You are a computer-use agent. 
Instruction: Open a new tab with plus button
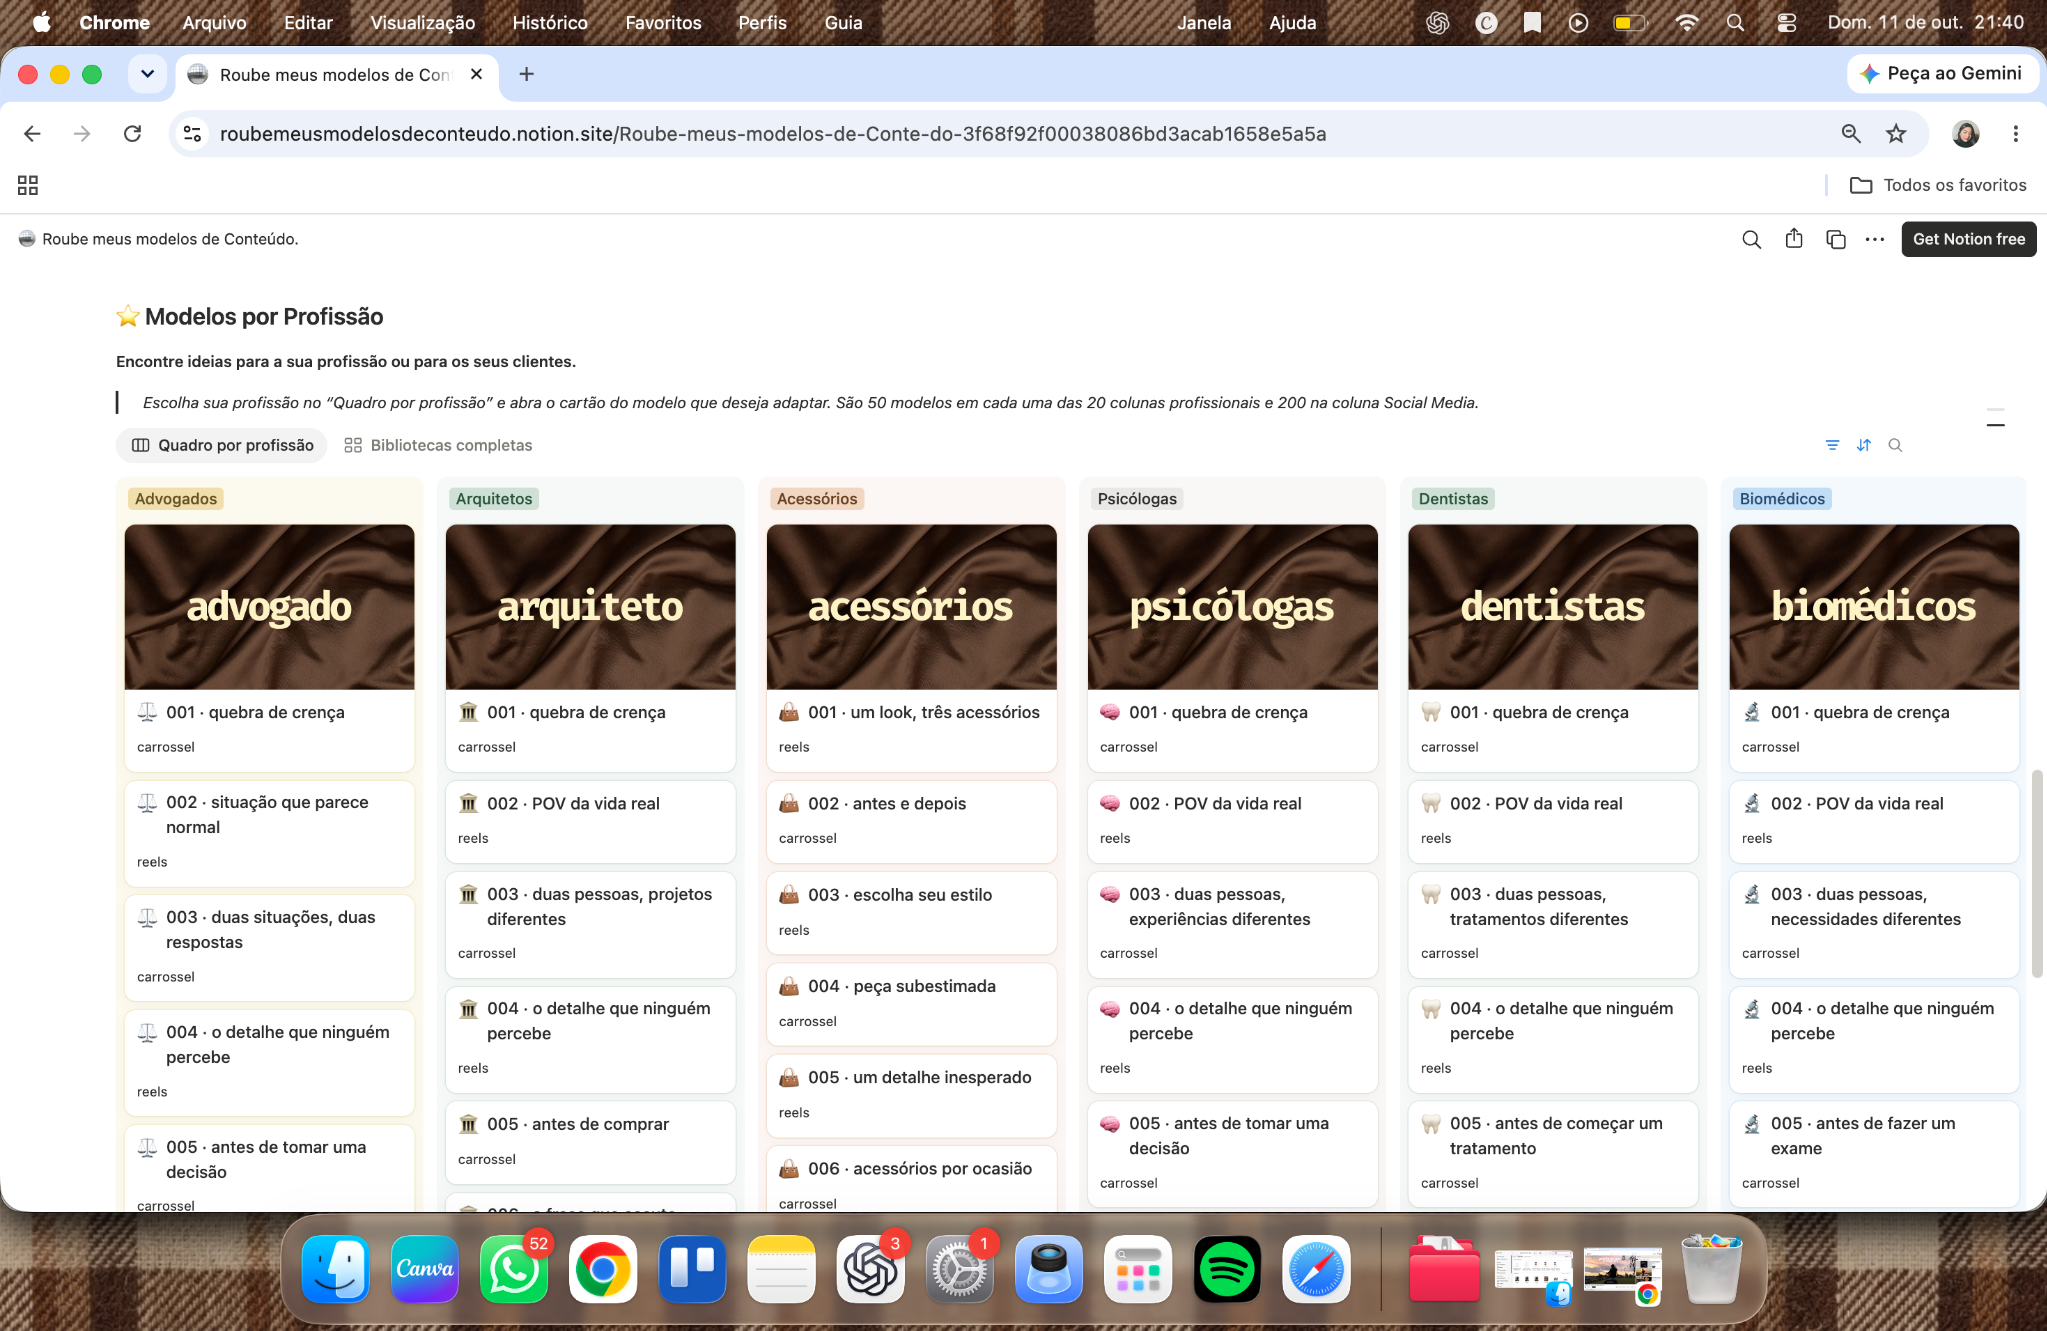(527, 74)
